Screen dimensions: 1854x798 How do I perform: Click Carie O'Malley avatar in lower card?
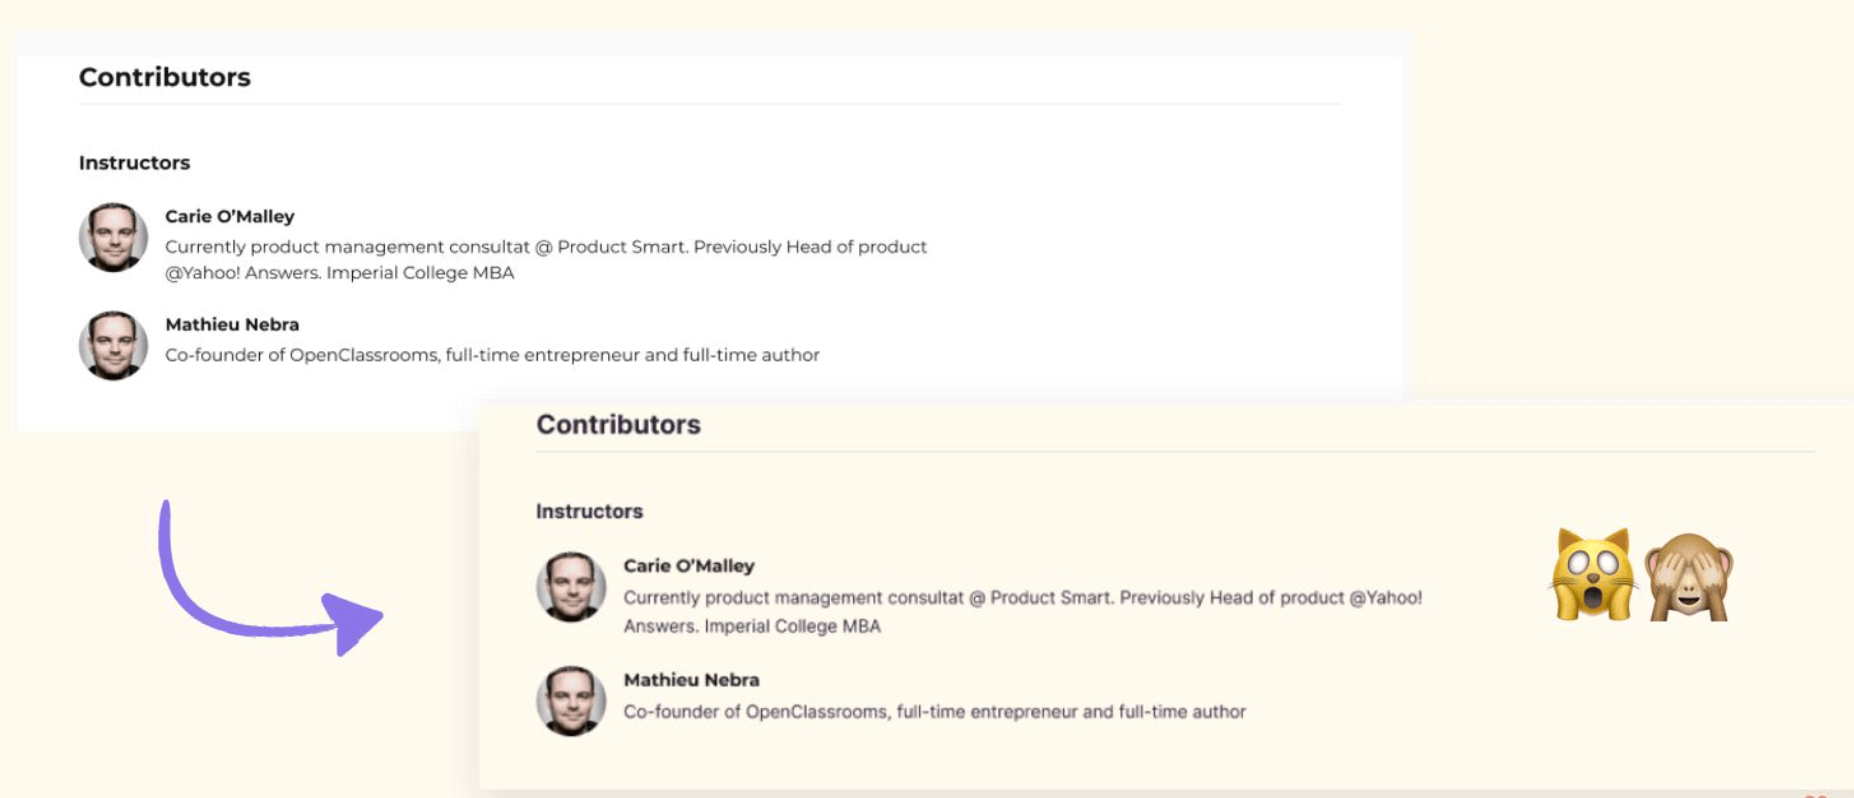click(x=571, y=587)
